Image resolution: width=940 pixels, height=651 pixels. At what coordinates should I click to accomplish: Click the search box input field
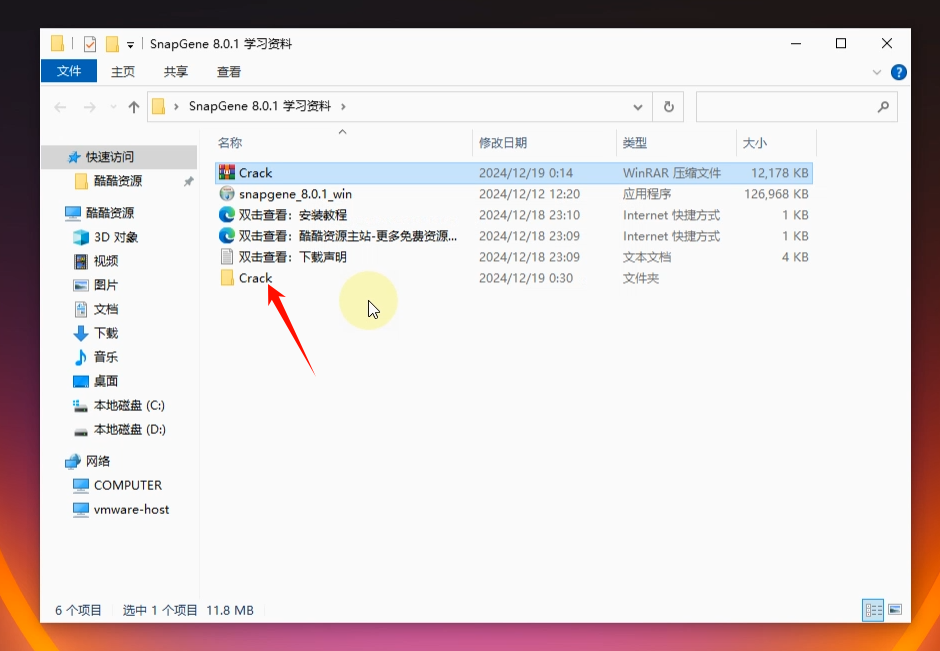(x=785, y=106)
